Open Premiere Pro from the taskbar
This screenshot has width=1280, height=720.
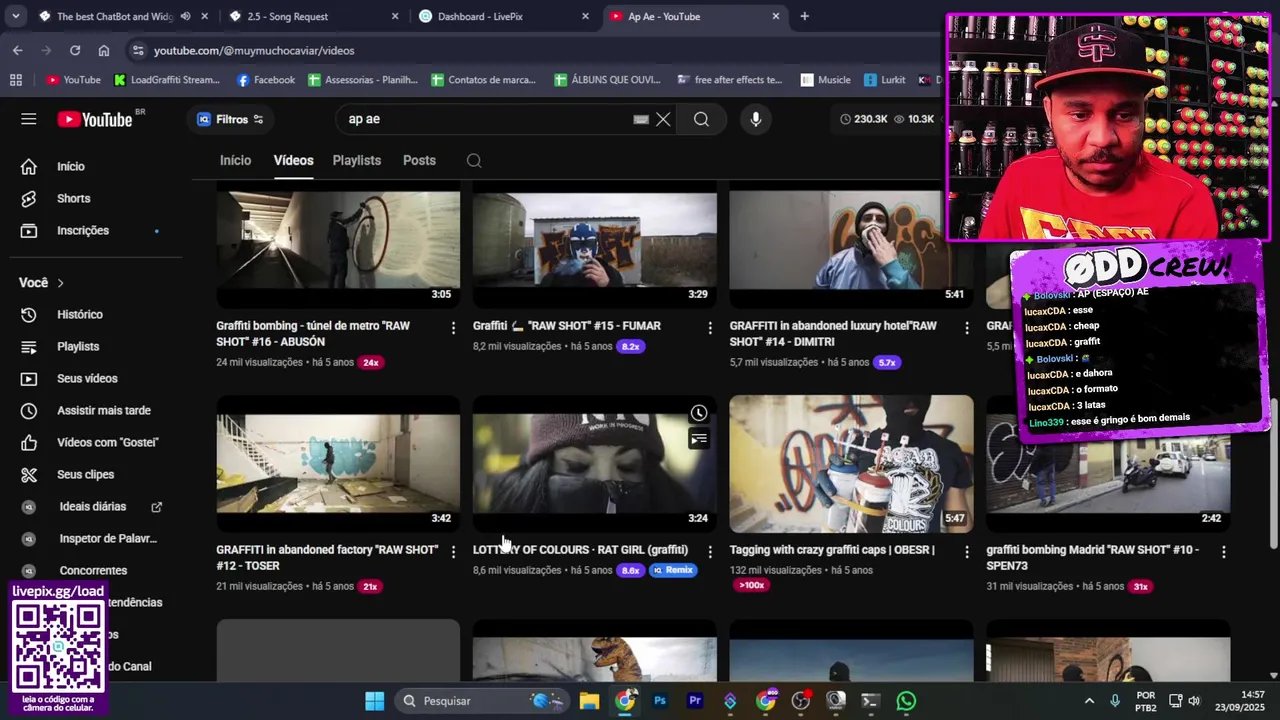tap(695, 701)
